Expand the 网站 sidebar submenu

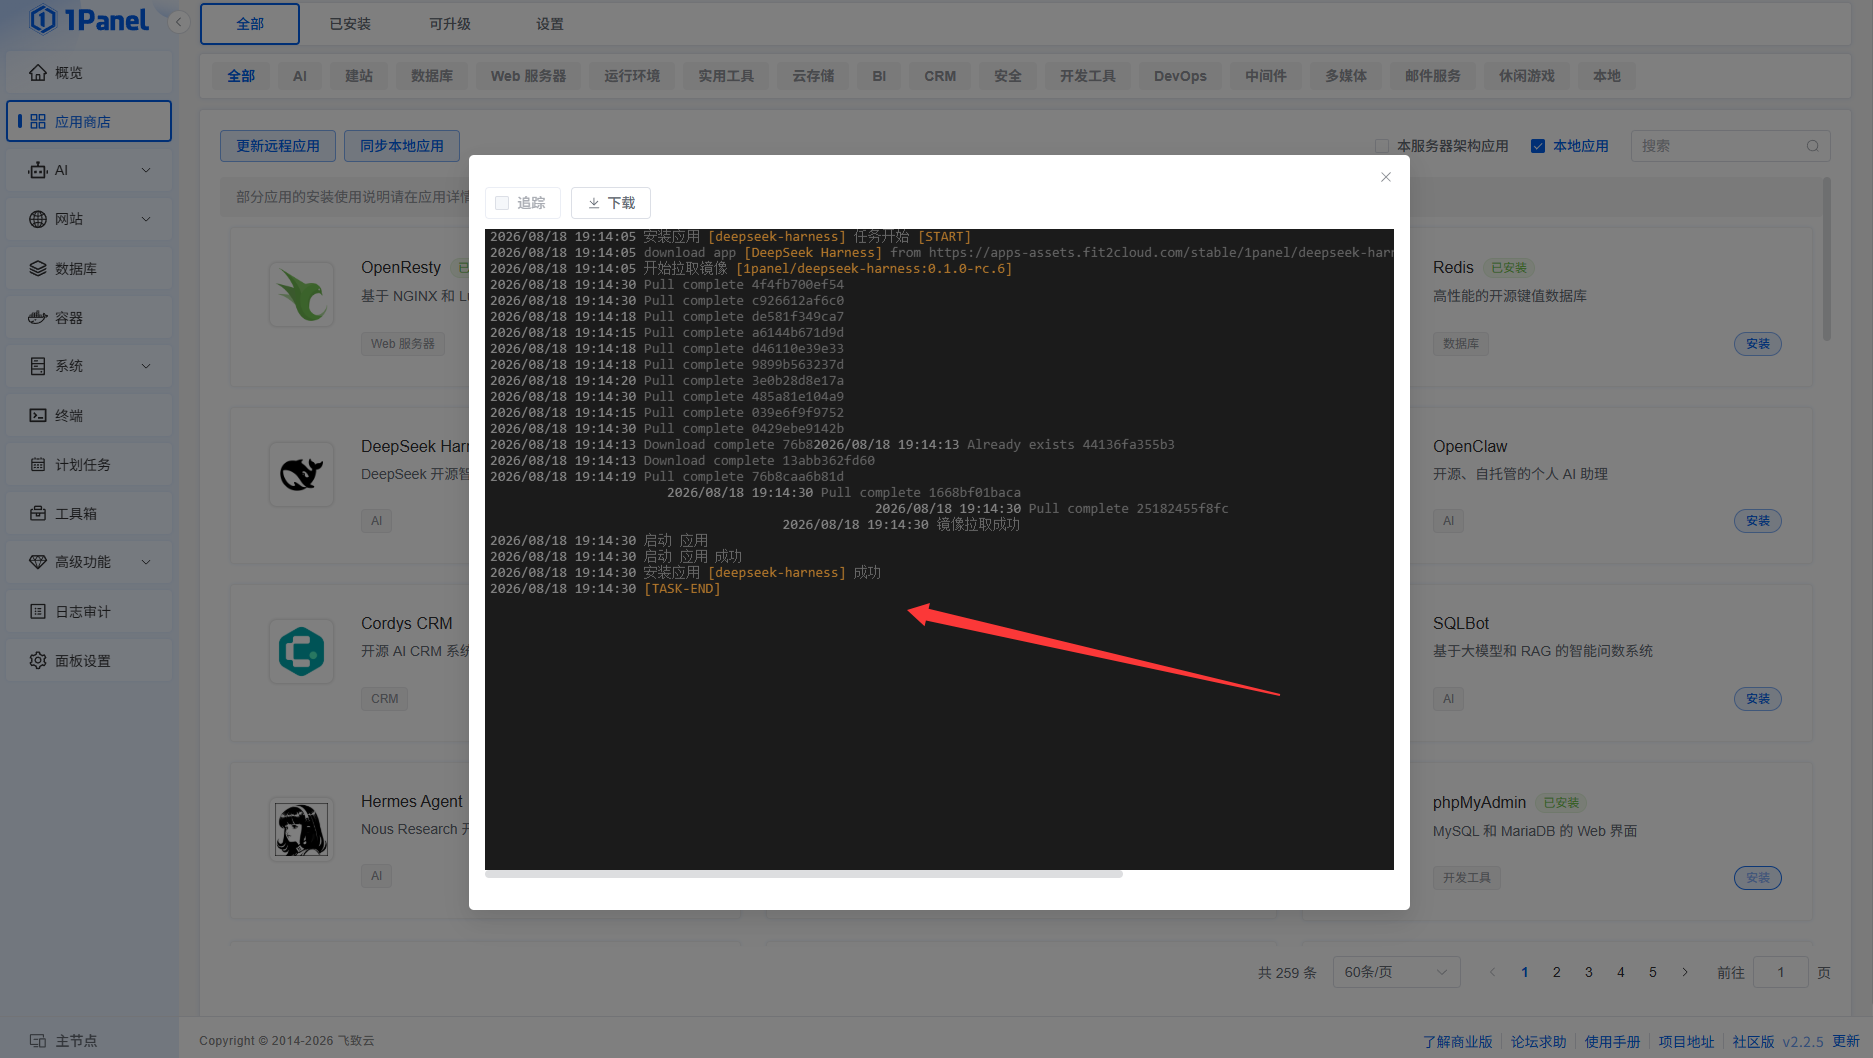click(x=146, y=219)
